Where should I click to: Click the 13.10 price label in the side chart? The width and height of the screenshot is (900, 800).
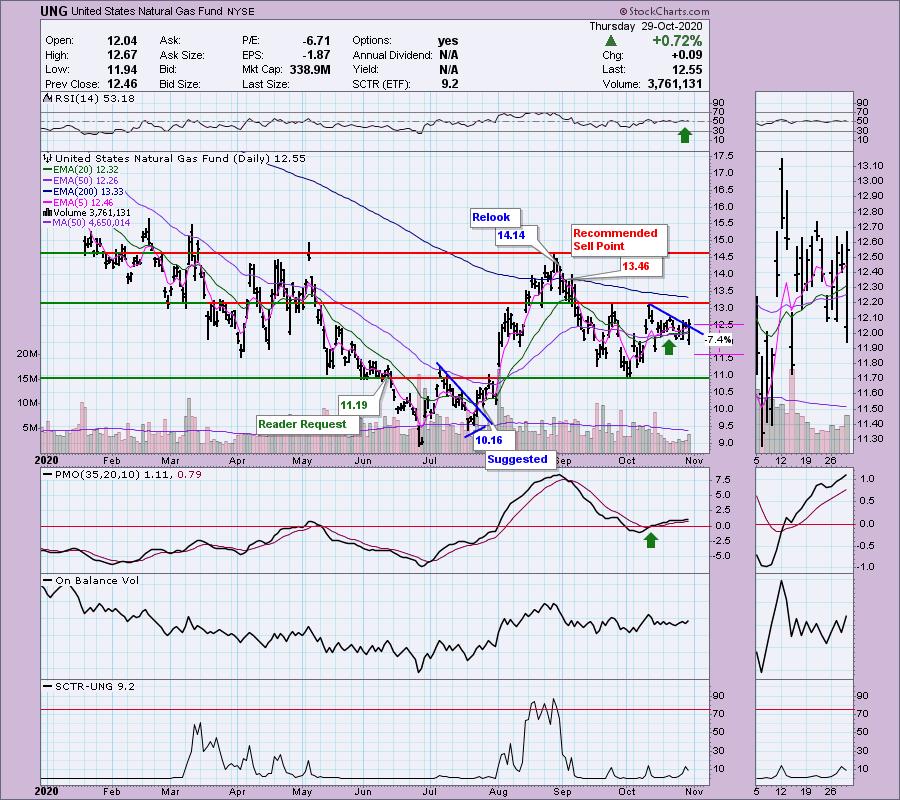(870, 166)
